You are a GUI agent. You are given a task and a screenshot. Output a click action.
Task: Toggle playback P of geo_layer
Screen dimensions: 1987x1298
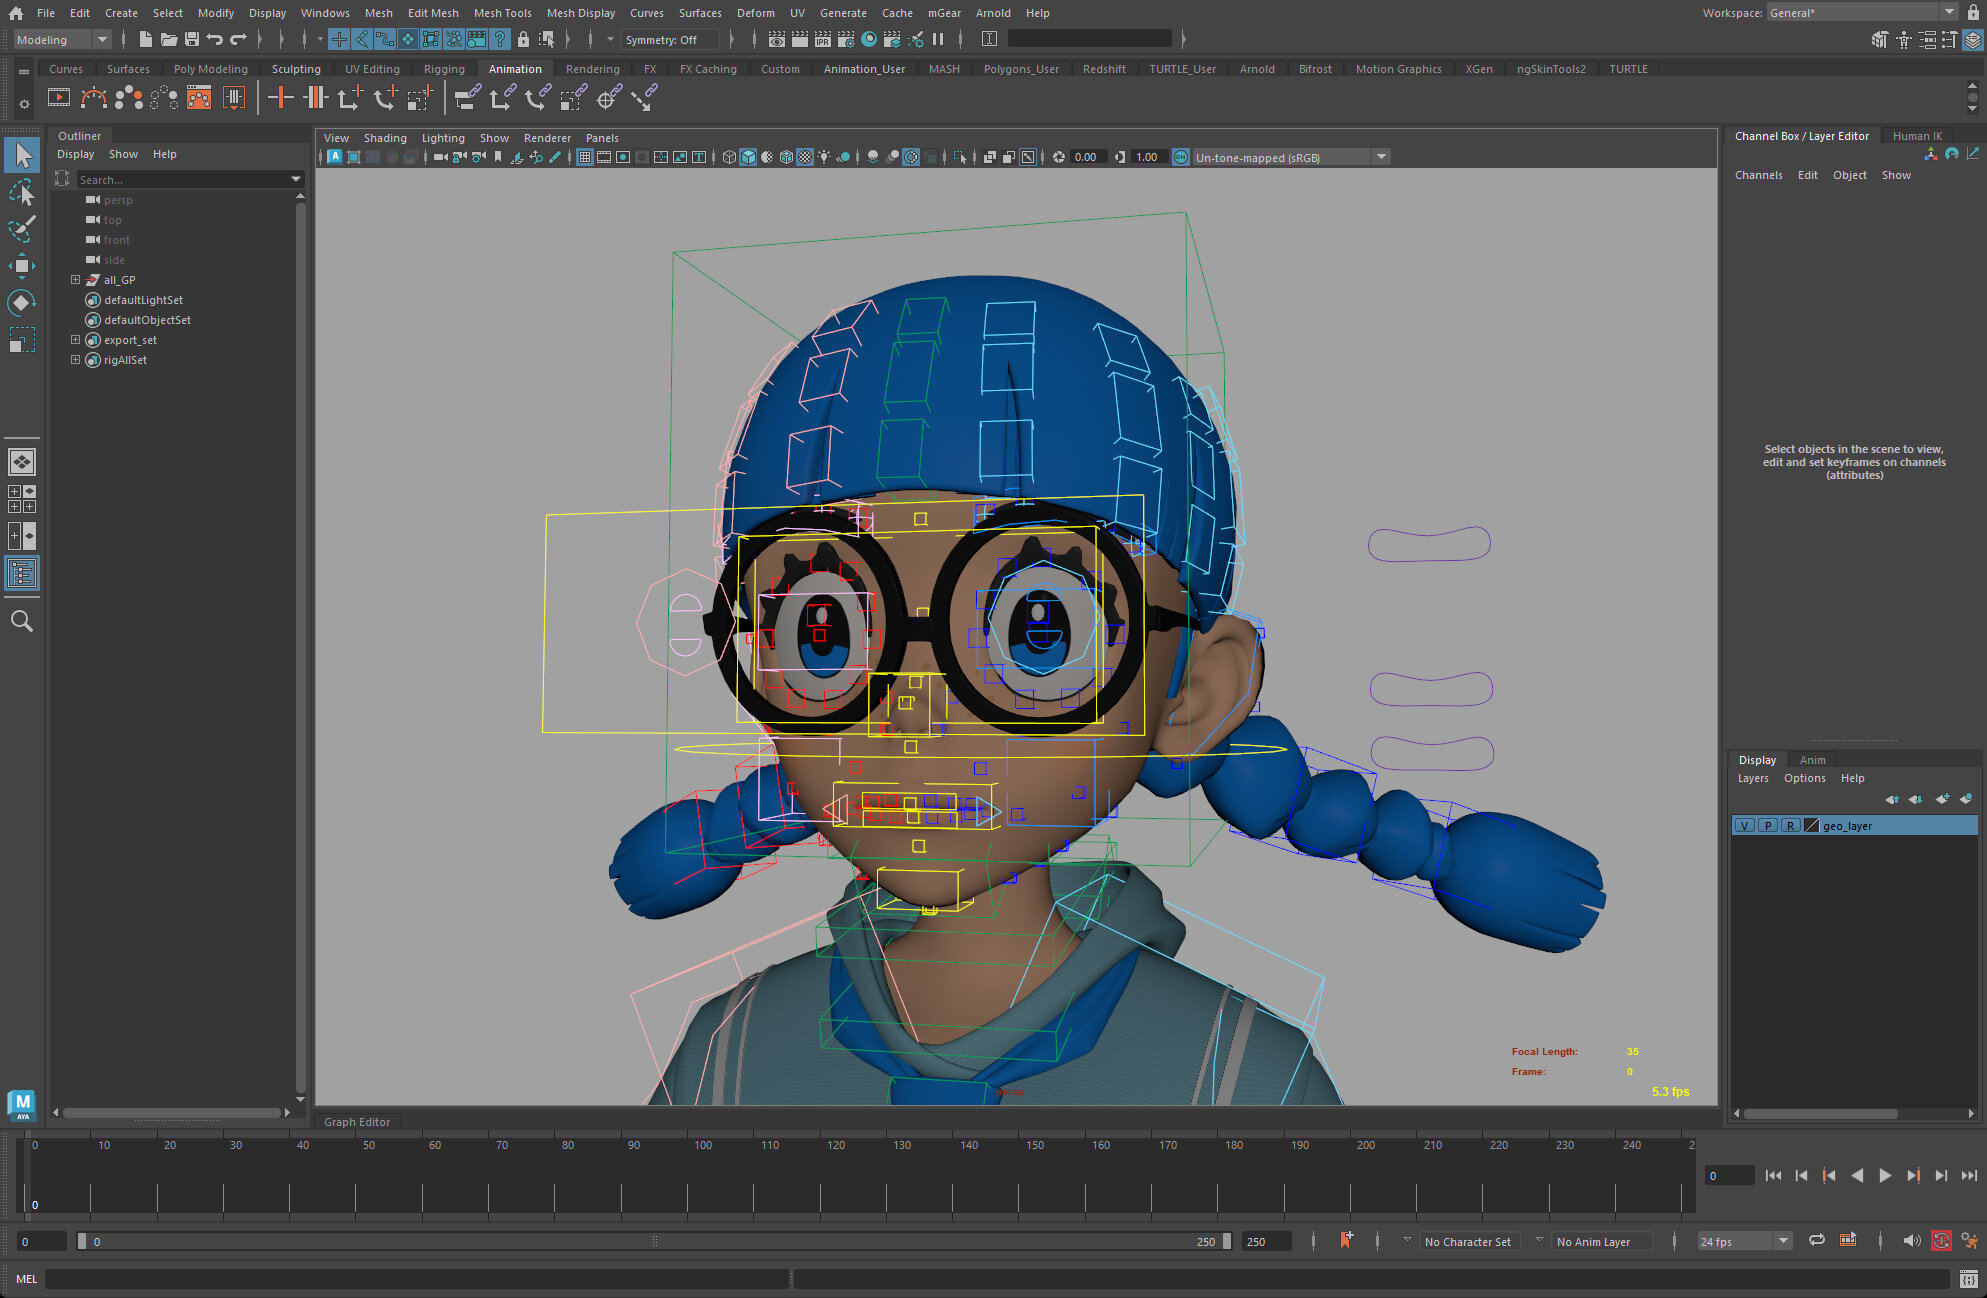click(x=1768, y=826)
